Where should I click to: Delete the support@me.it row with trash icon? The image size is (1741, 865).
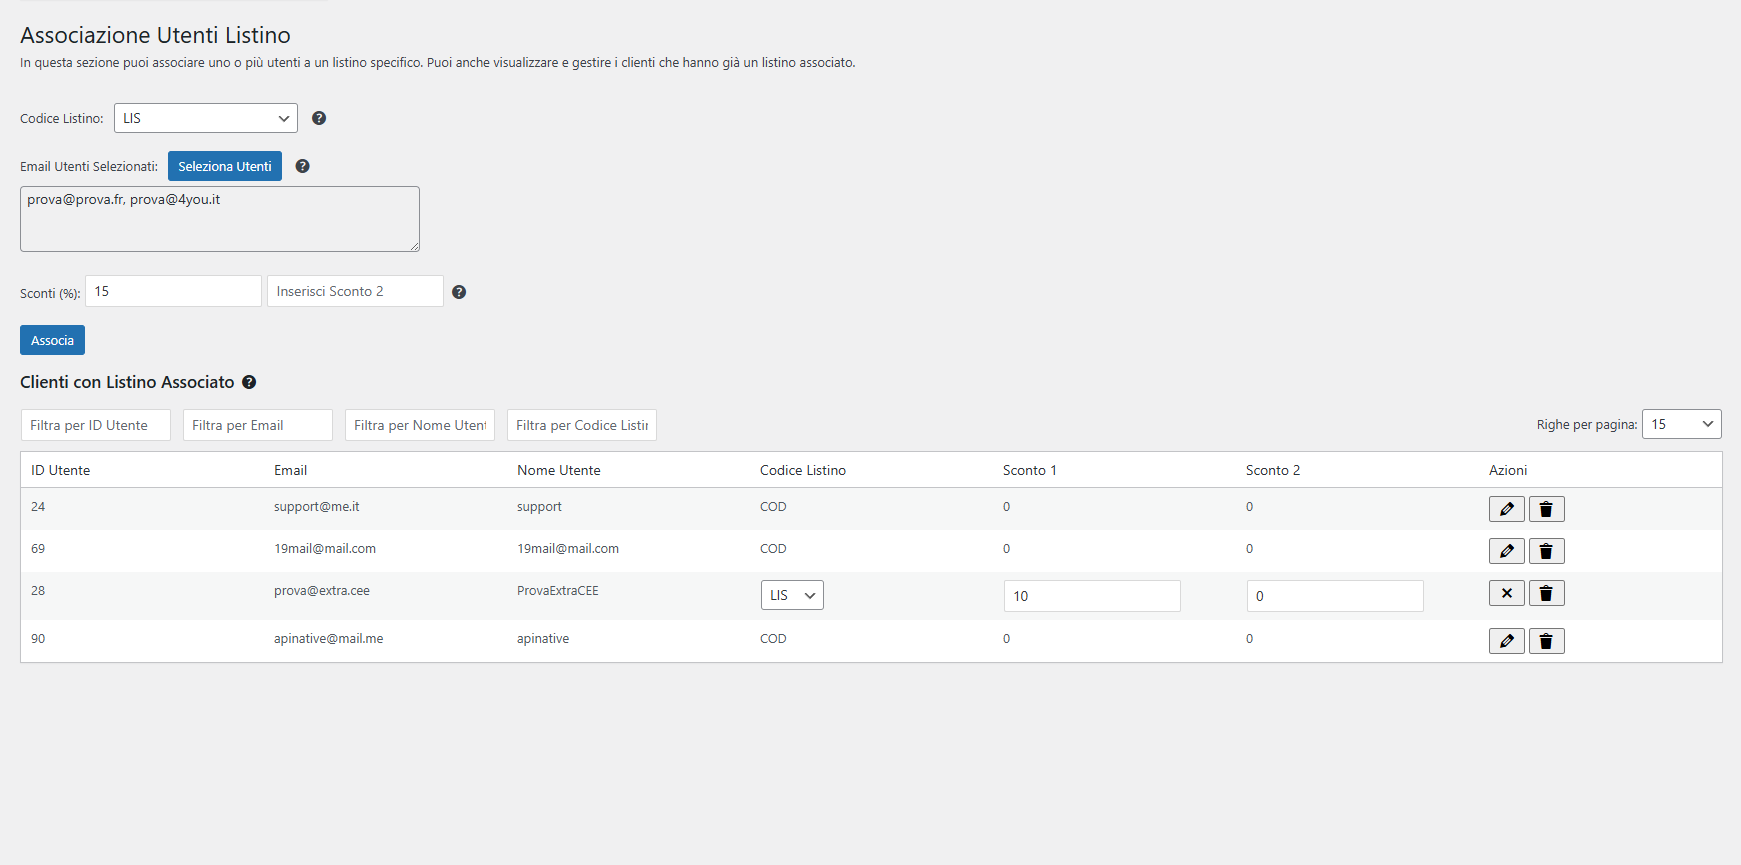tap(1546, 509)
